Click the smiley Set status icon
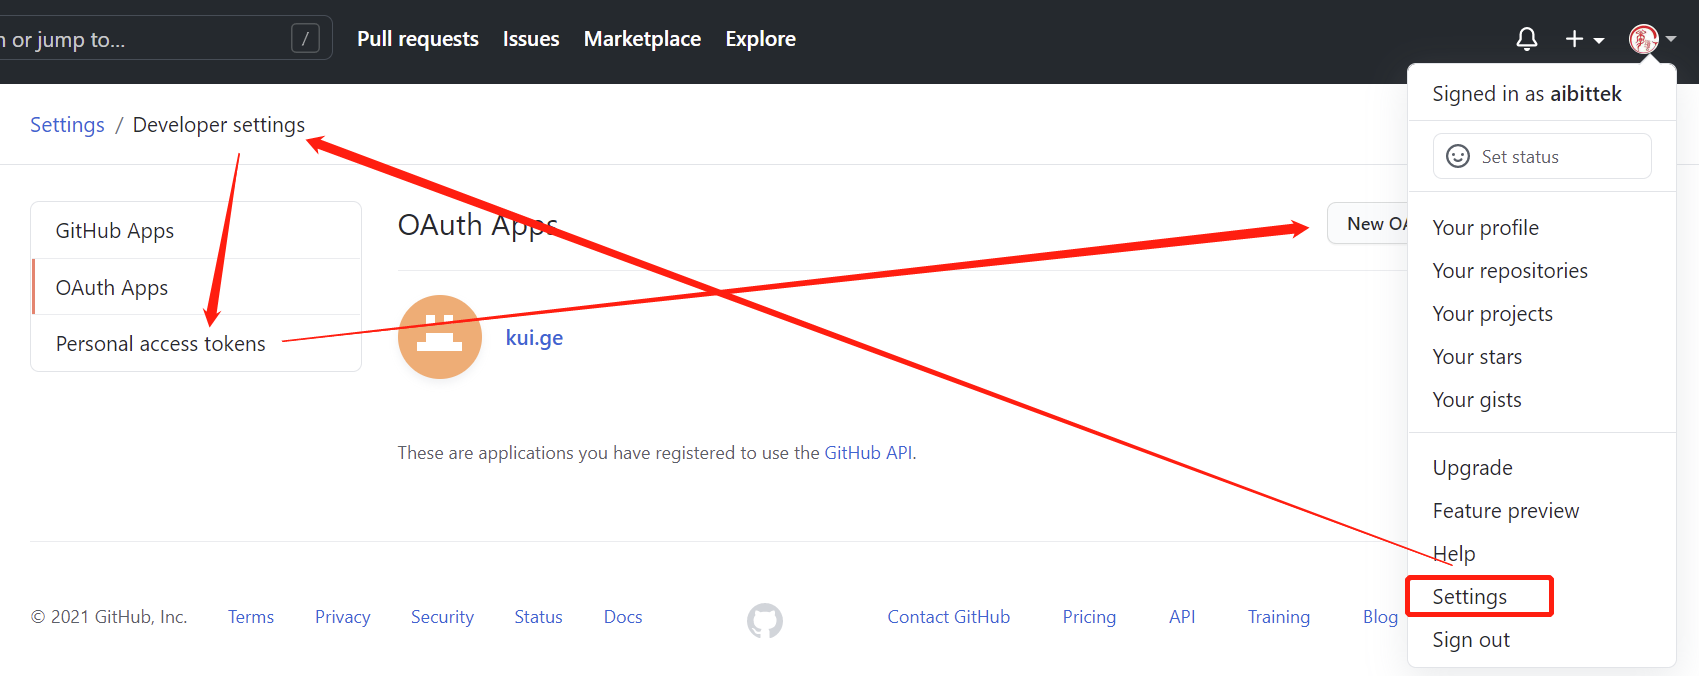1699x676 pixels. point(1458,156)
